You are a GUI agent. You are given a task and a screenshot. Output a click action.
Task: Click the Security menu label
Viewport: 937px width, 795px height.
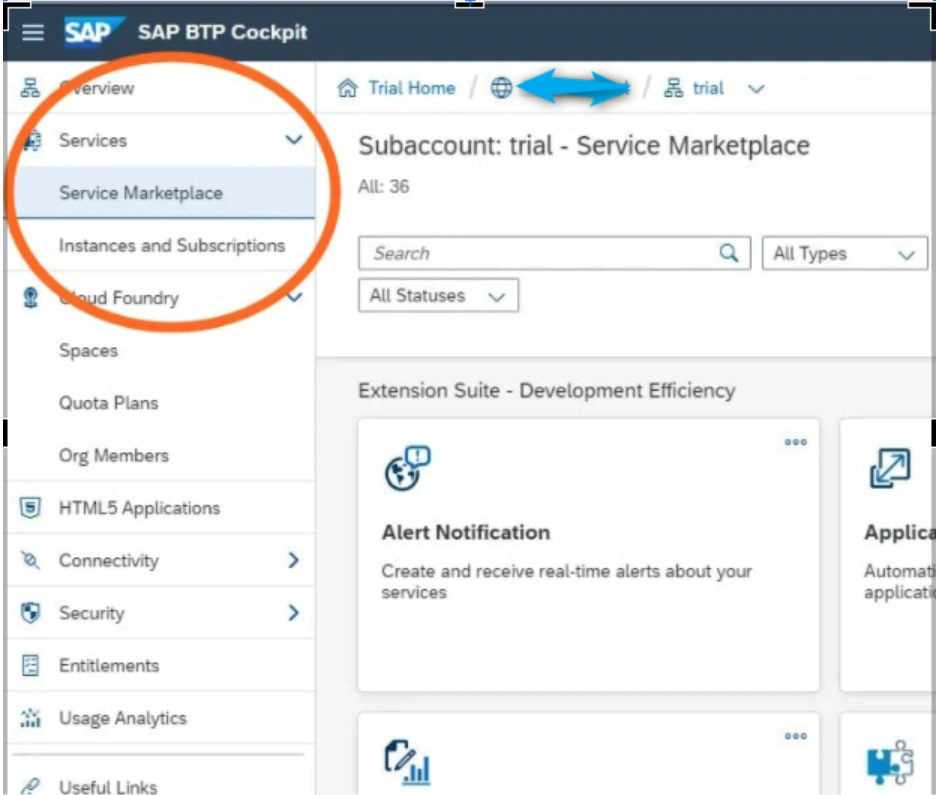click(91, 613)
